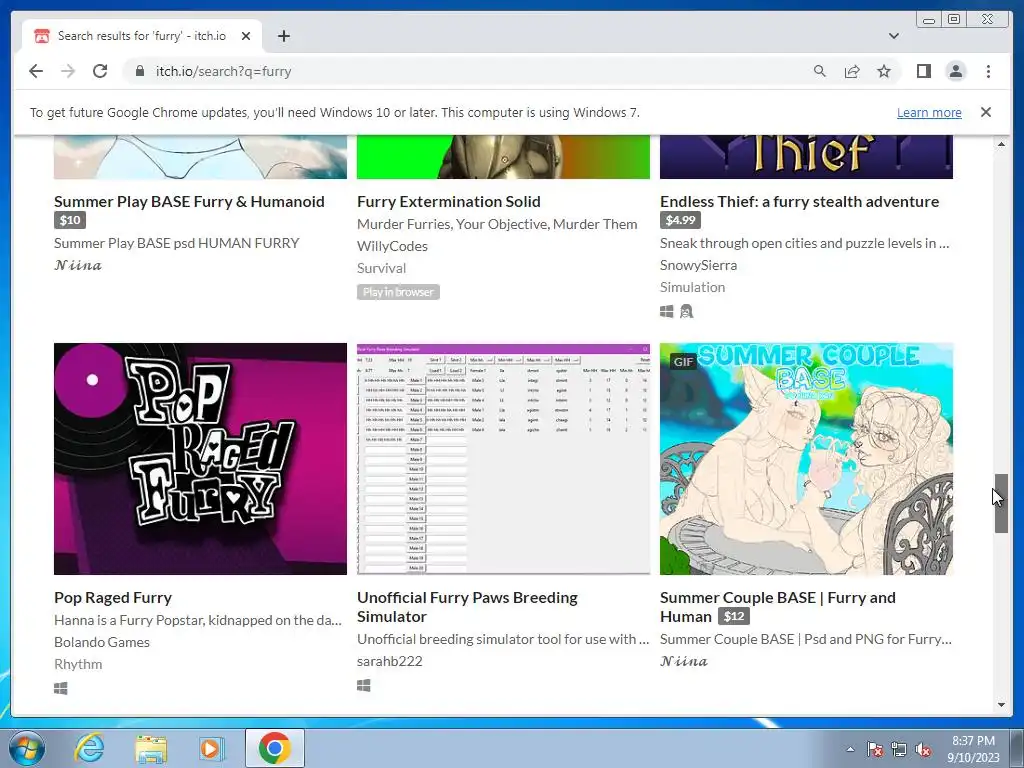
Task: Click Windows platform icon under Endless Thief
Action: [667, 312]
